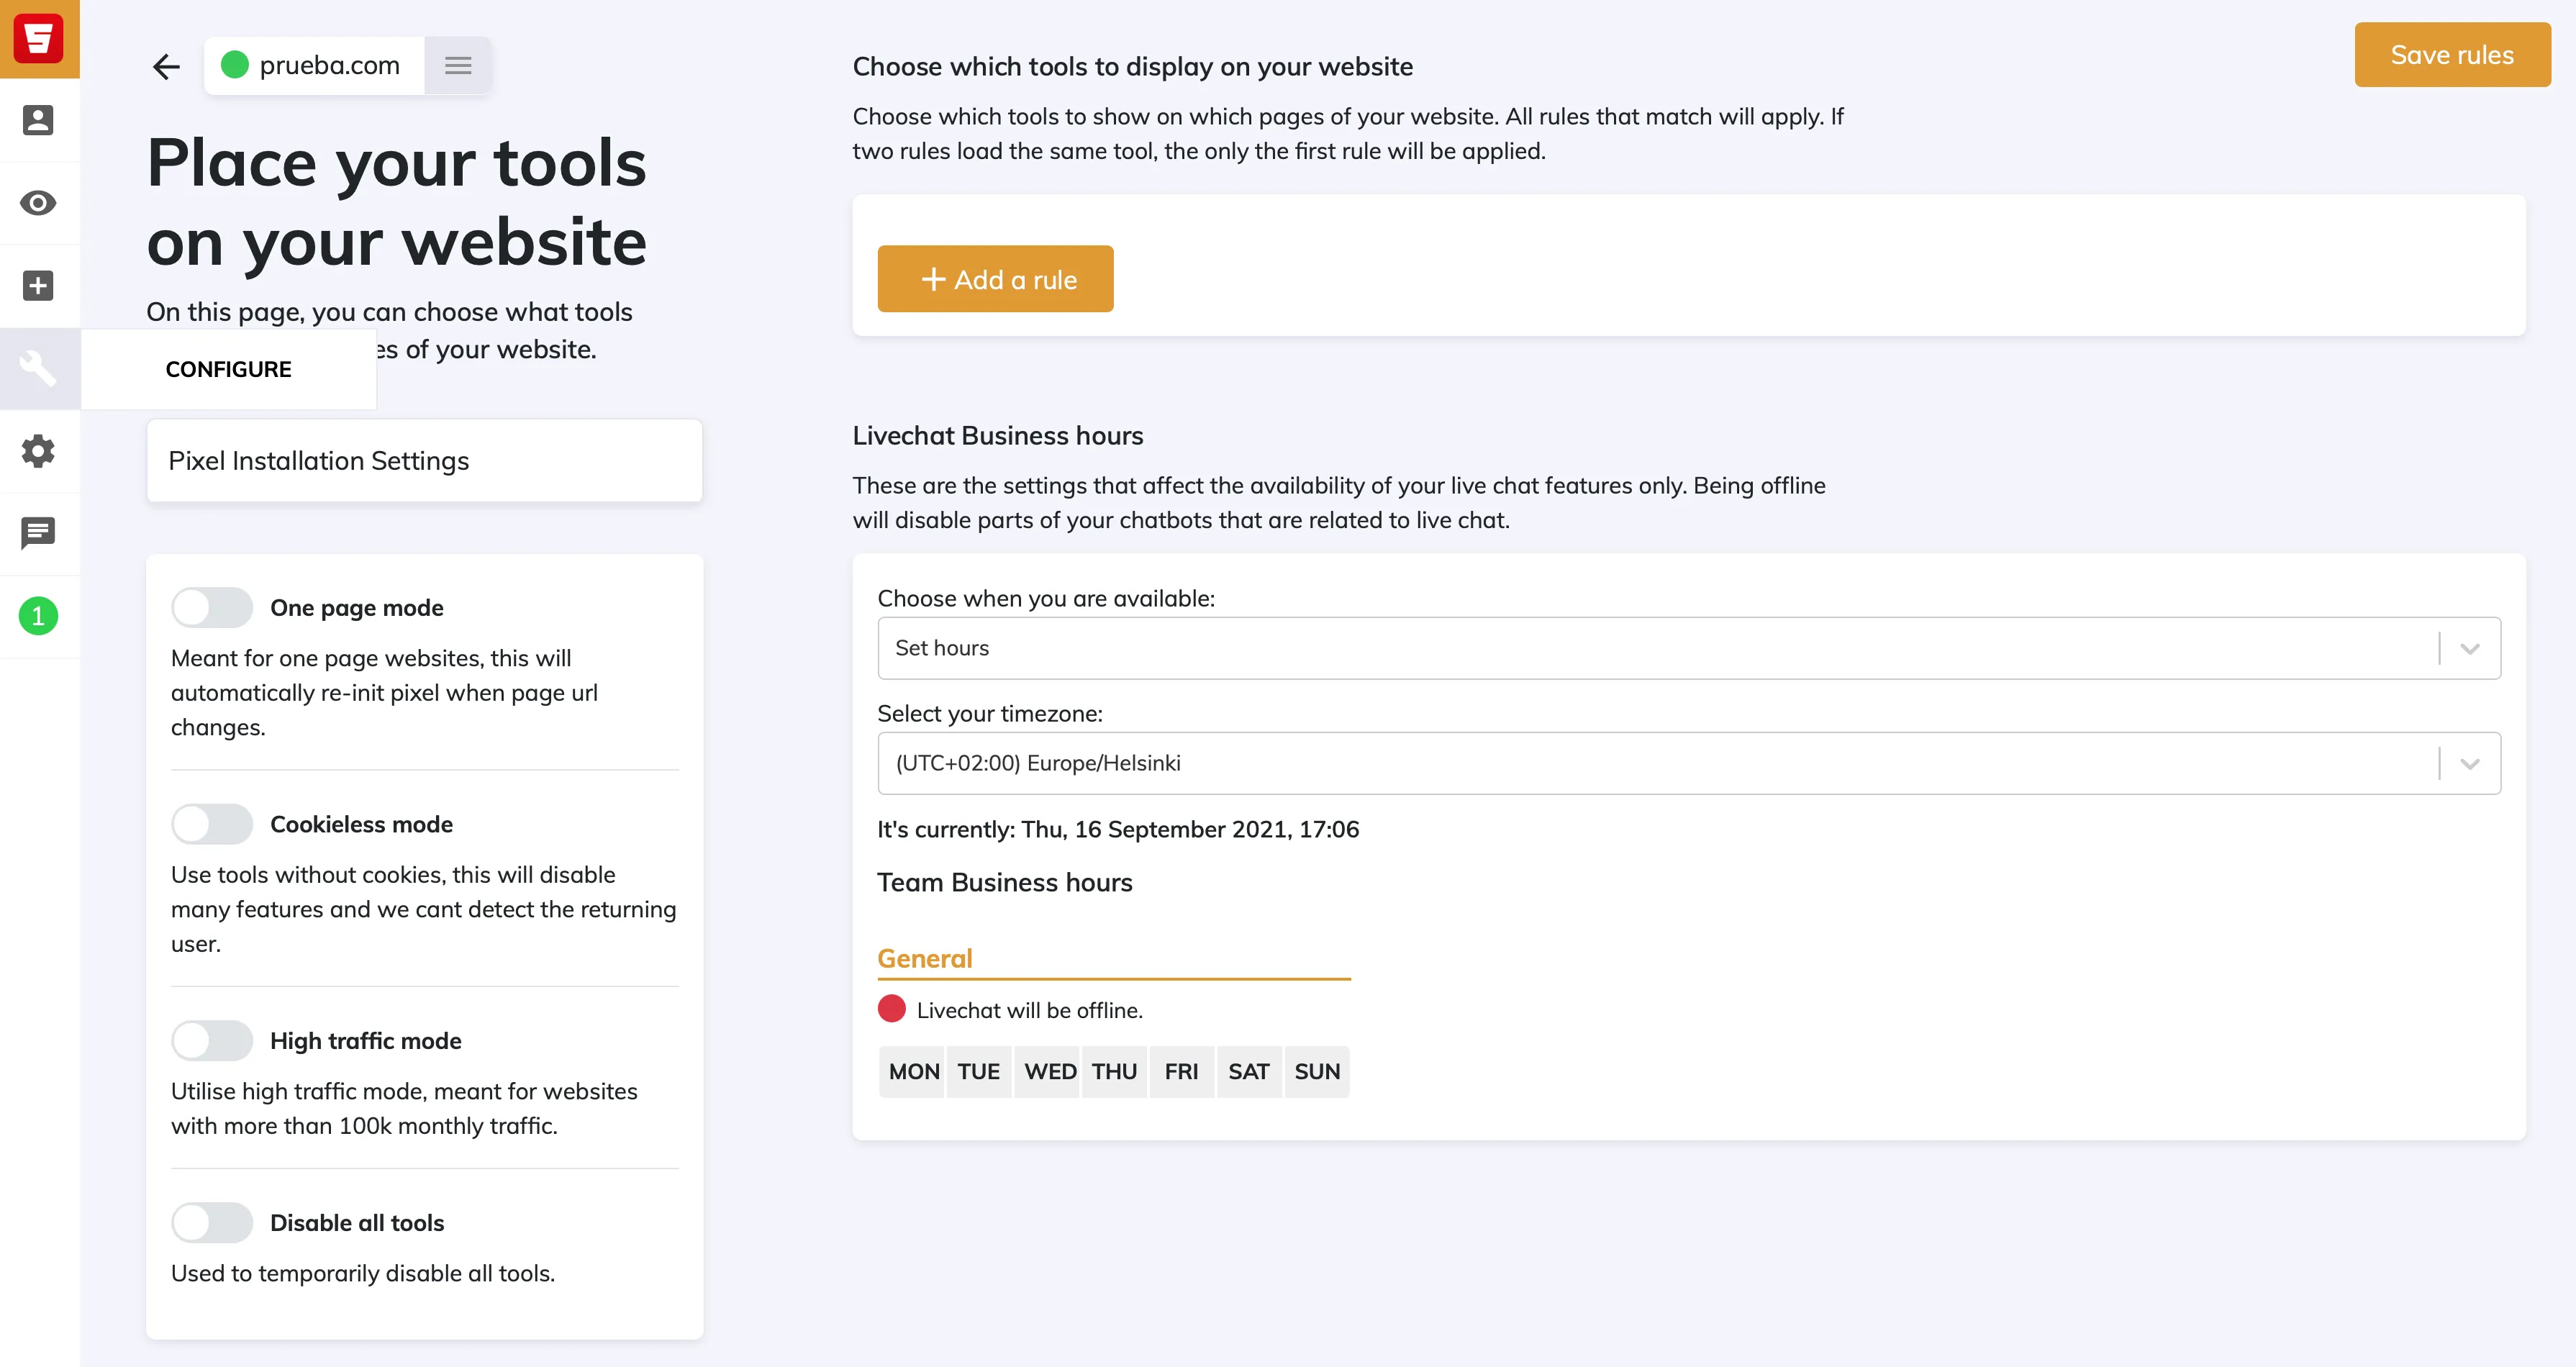Open the hamburger menu beside prueba.com
The width and height of the screenshot is (2576, 1367).
click(x=458, y=66)
